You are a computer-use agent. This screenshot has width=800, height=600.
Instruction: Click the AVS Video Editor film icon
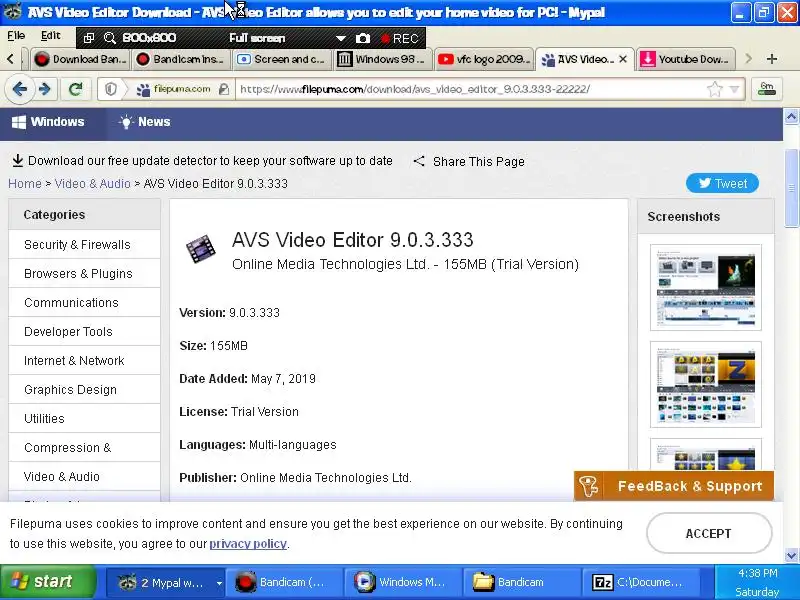point(201,249)
